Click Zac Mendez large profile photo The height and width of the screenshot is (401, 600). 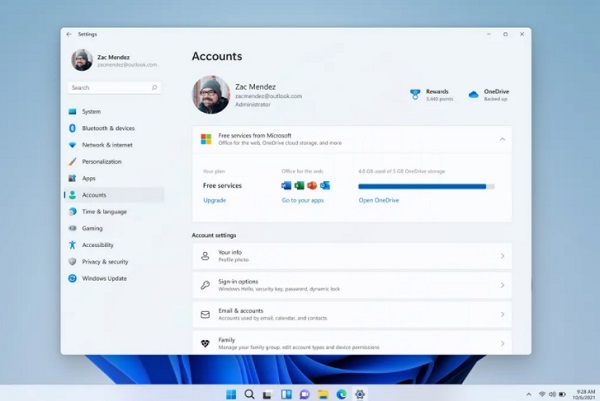pos(211,95)
